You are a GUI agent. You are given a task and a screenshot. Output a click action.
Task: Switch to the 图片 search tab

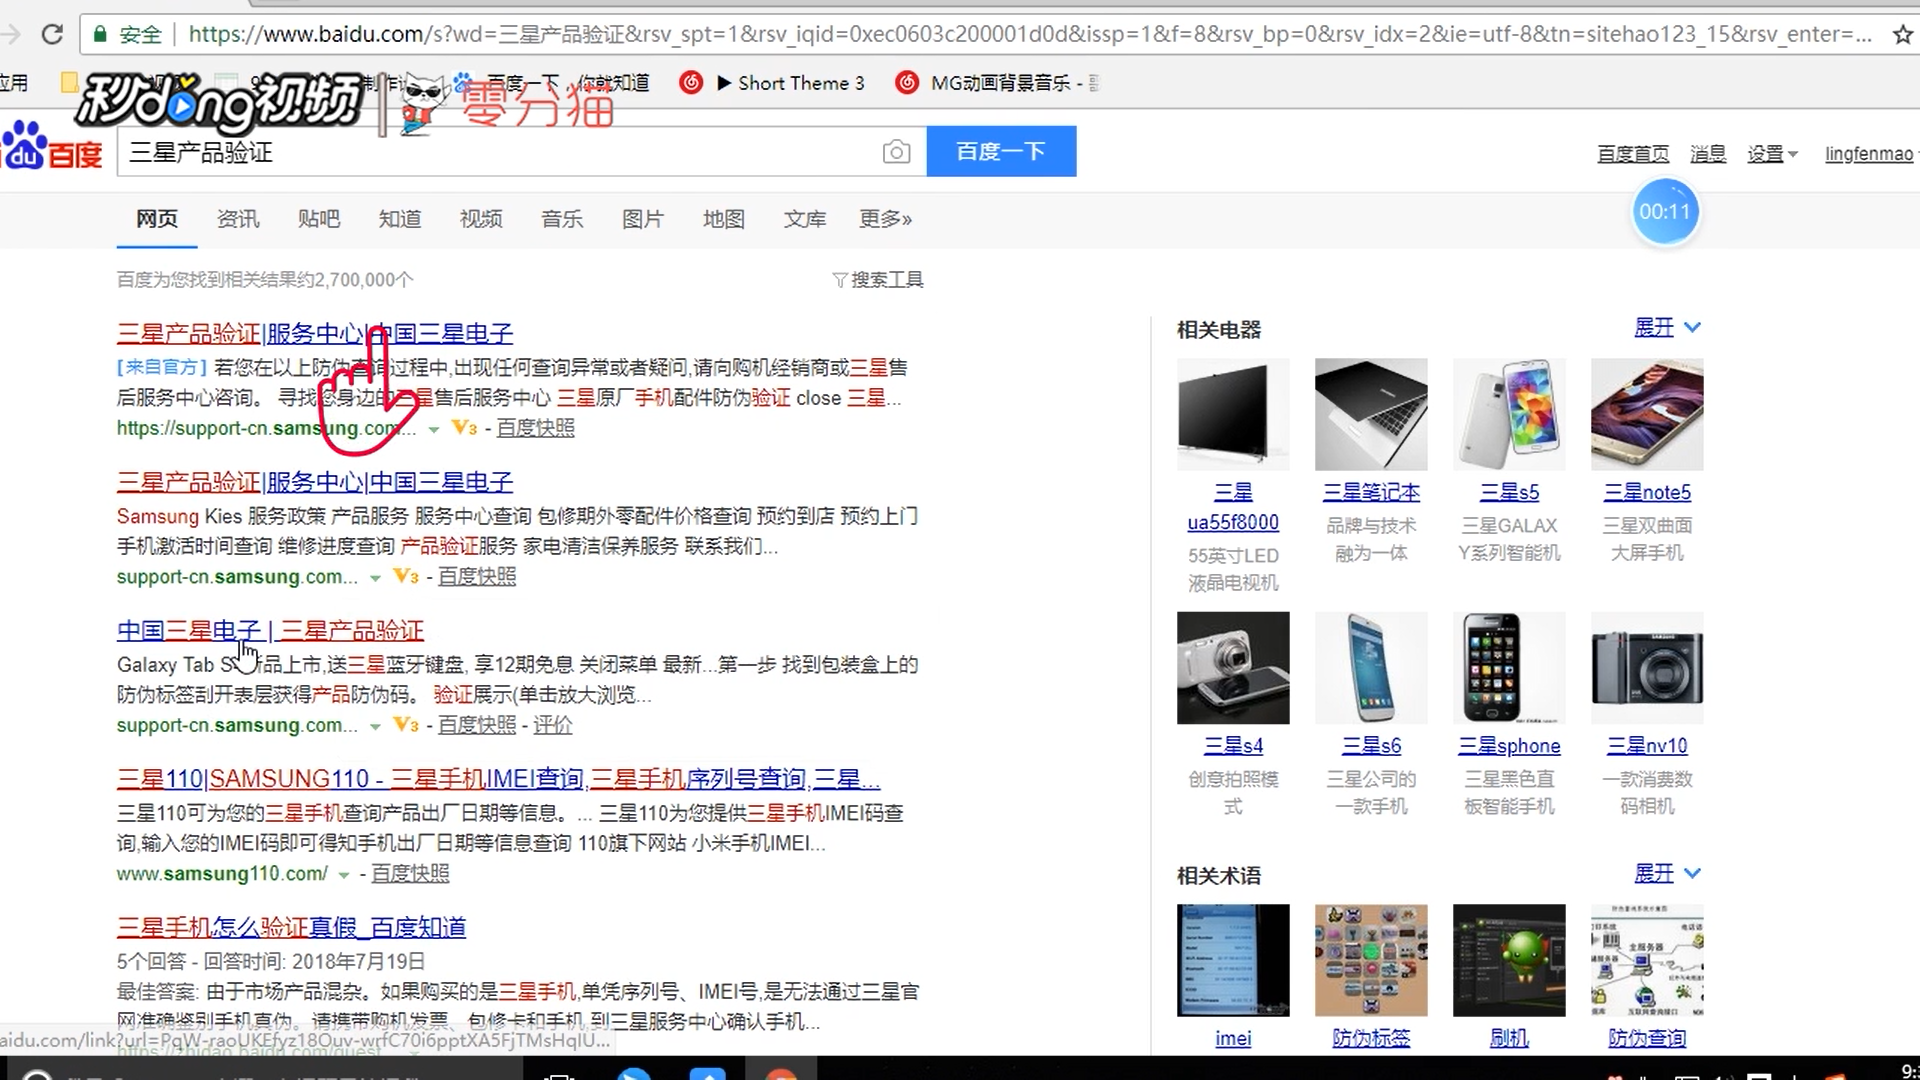click(x=642, y=219)
